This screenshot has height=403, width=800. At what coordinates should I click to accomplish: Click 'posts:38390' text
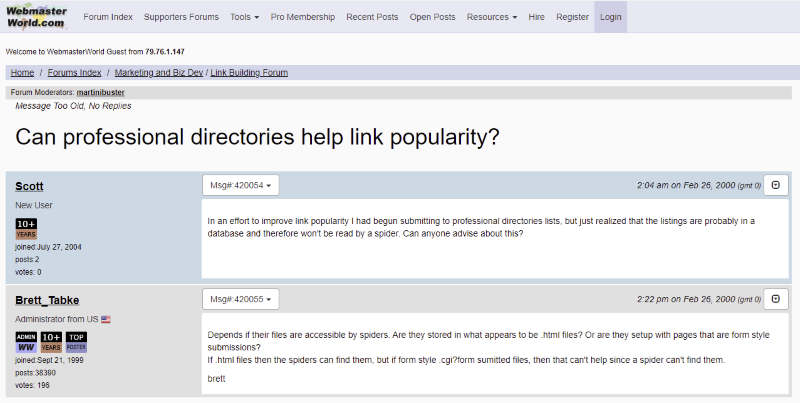(x=35, y=373)
